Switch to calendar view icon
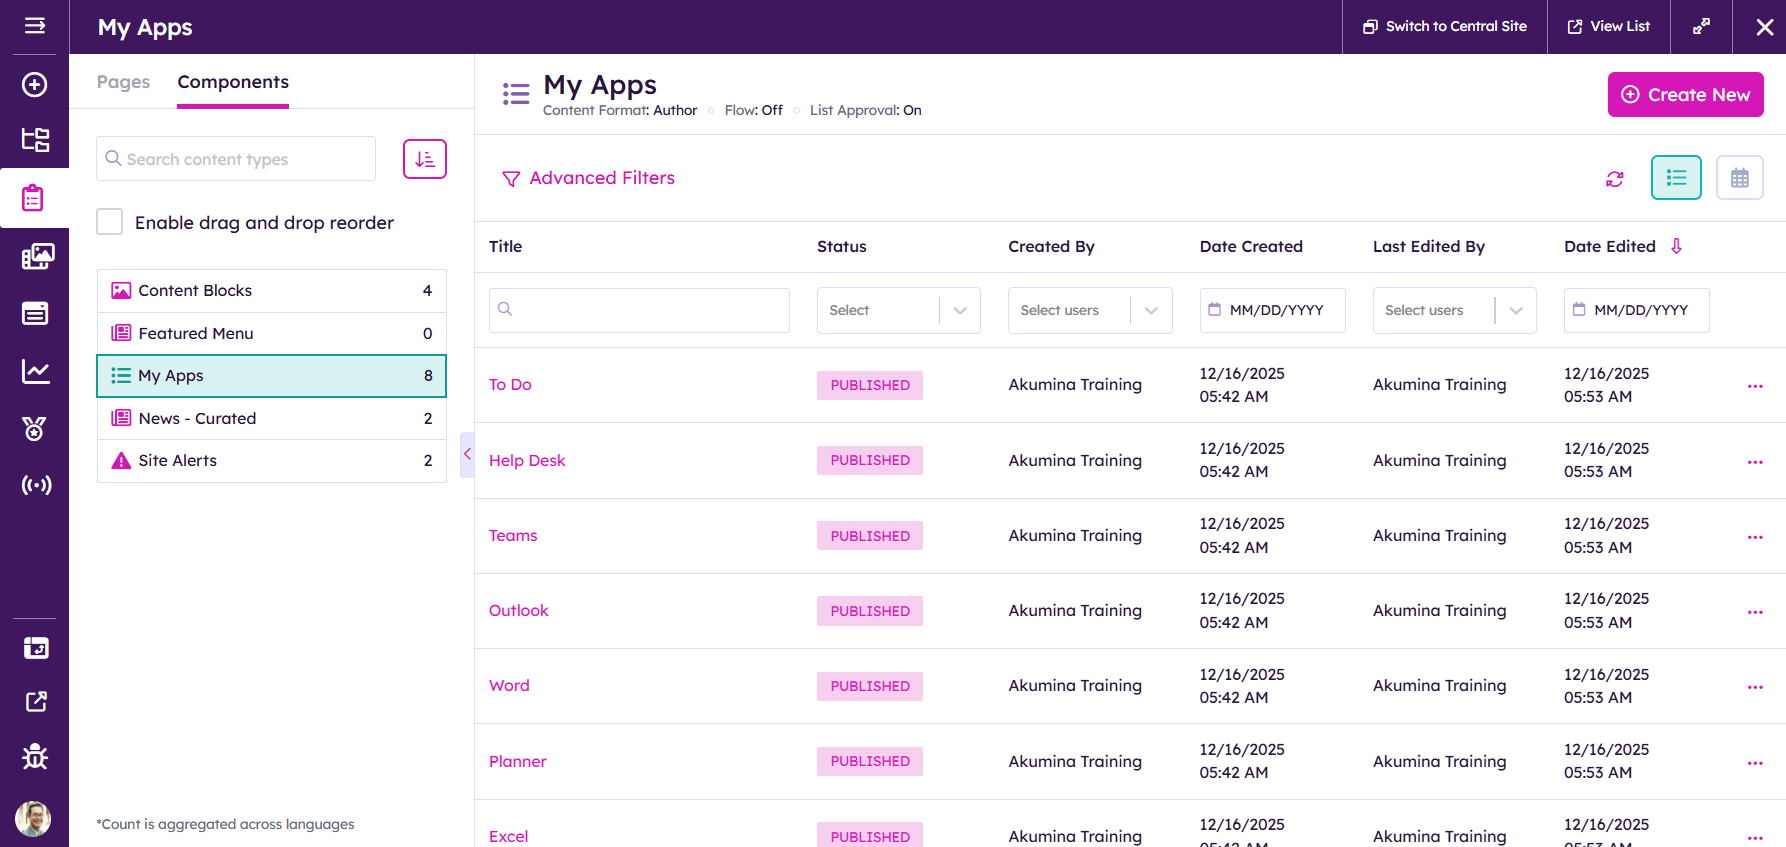1786x847 pixels. [1739, 178]
